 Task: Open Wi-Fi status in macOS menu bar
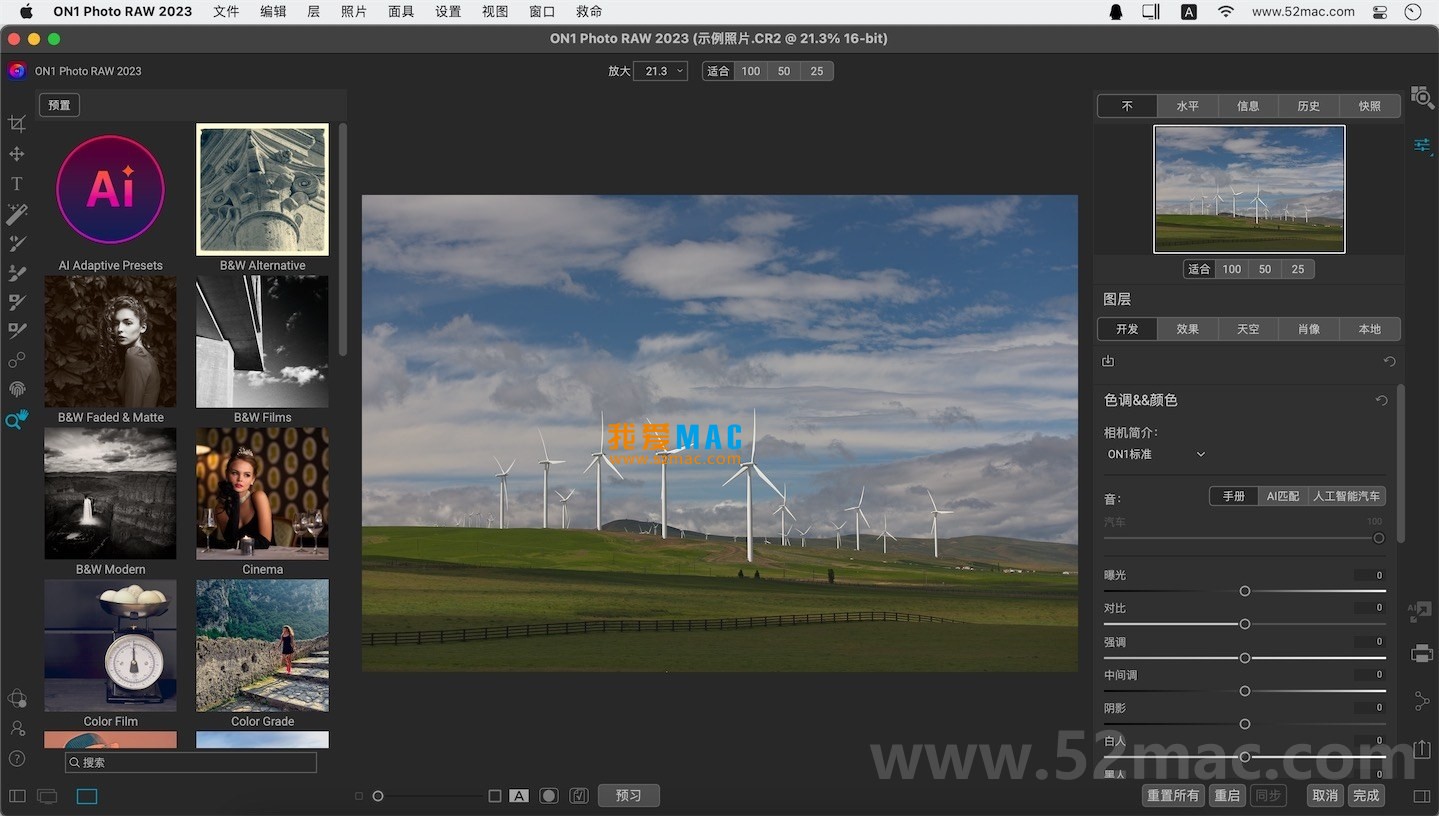point(1226,12)
